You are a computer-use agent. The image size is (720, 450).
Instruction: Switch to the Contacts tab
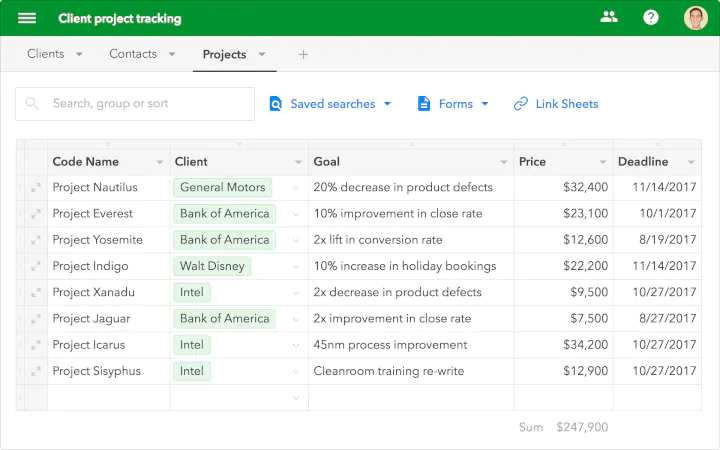coord(133,54)
